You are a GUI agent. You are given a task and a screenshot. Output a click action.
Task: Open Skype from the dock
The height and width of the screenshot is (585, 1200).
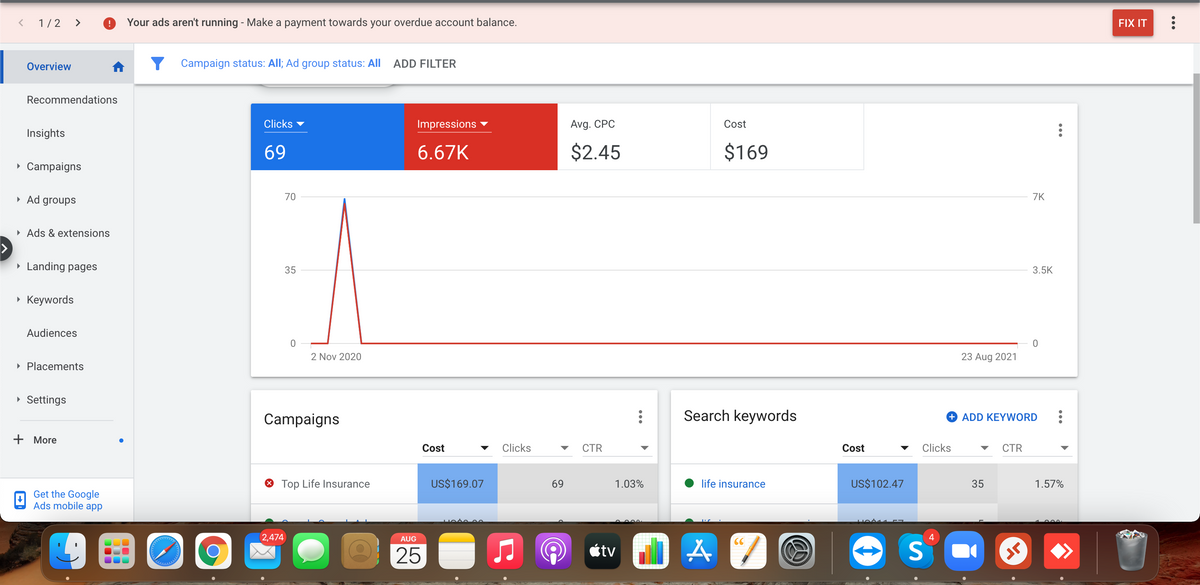coord(915,552)
